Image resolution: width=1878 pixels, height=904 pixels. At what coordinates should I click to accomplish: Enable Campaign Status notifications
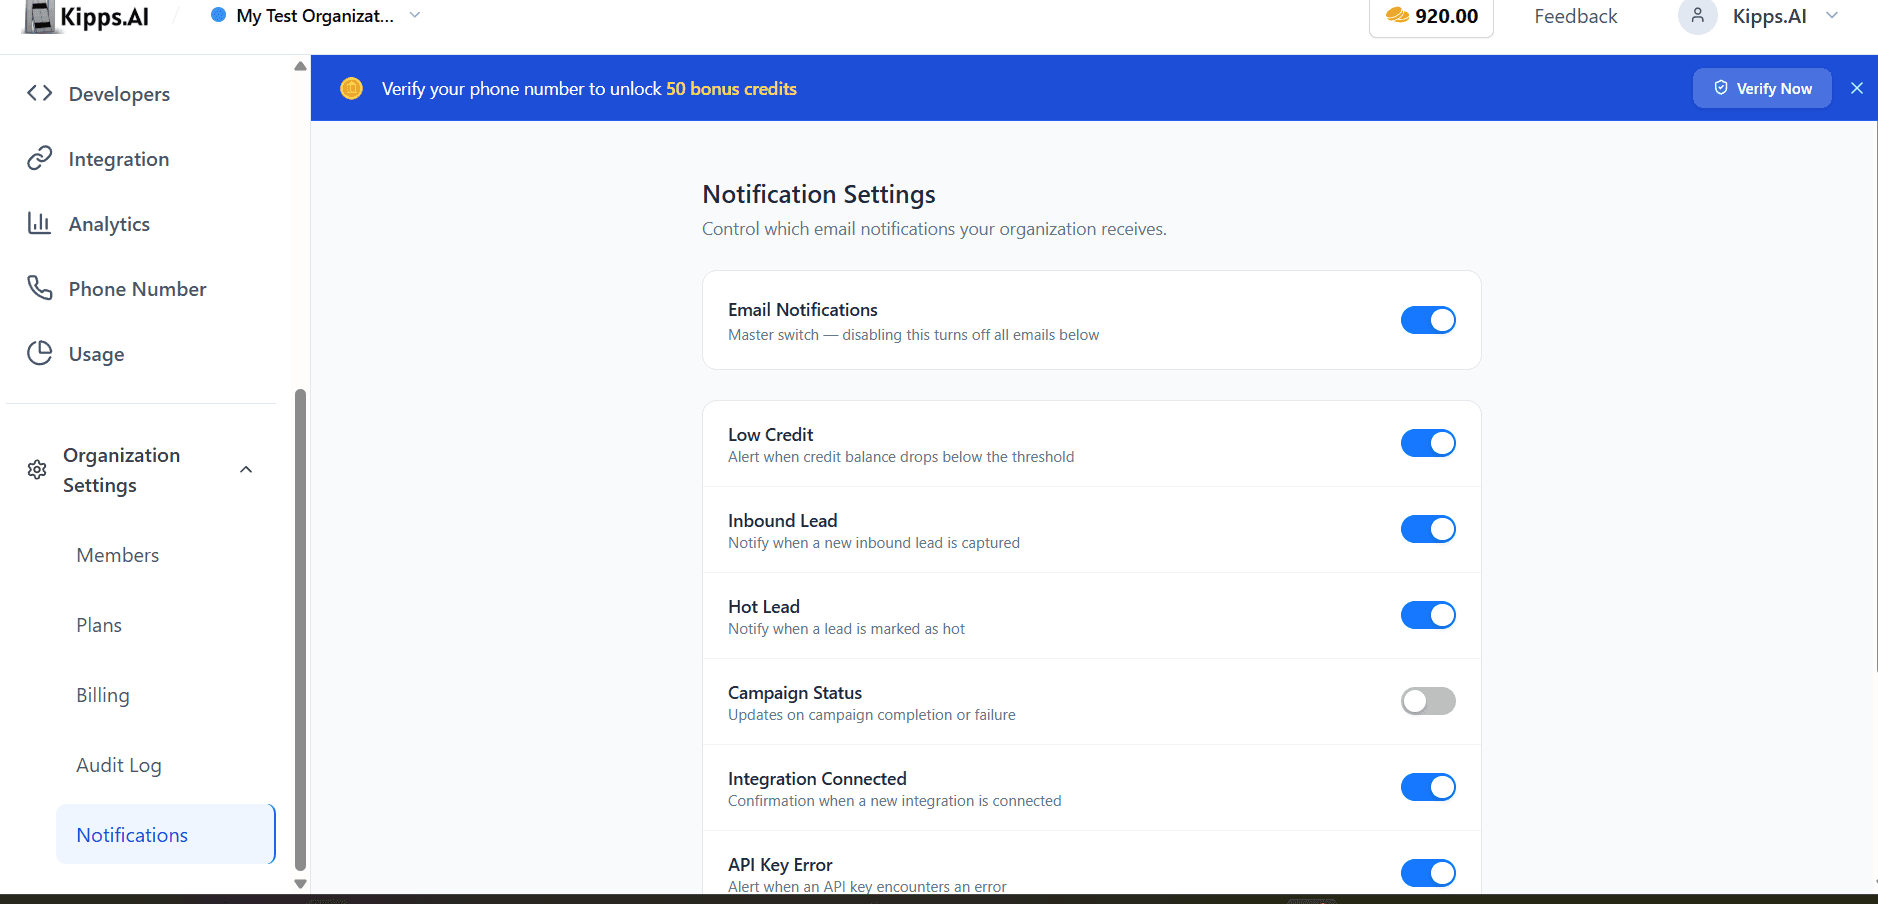point(1428,701)
